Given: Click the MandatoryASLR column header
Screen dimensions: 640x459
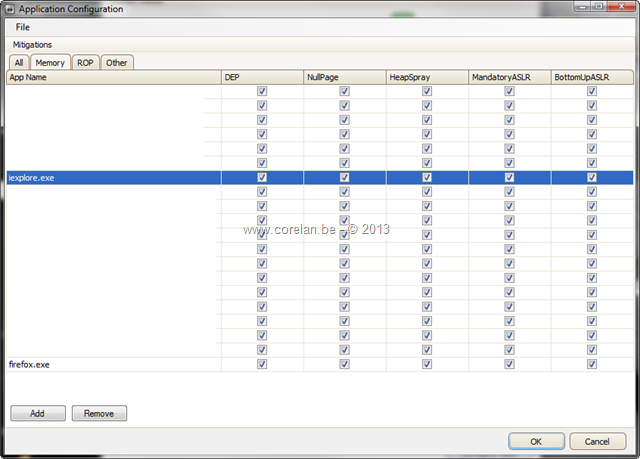Looking at the screenshot, I should 509,76.
